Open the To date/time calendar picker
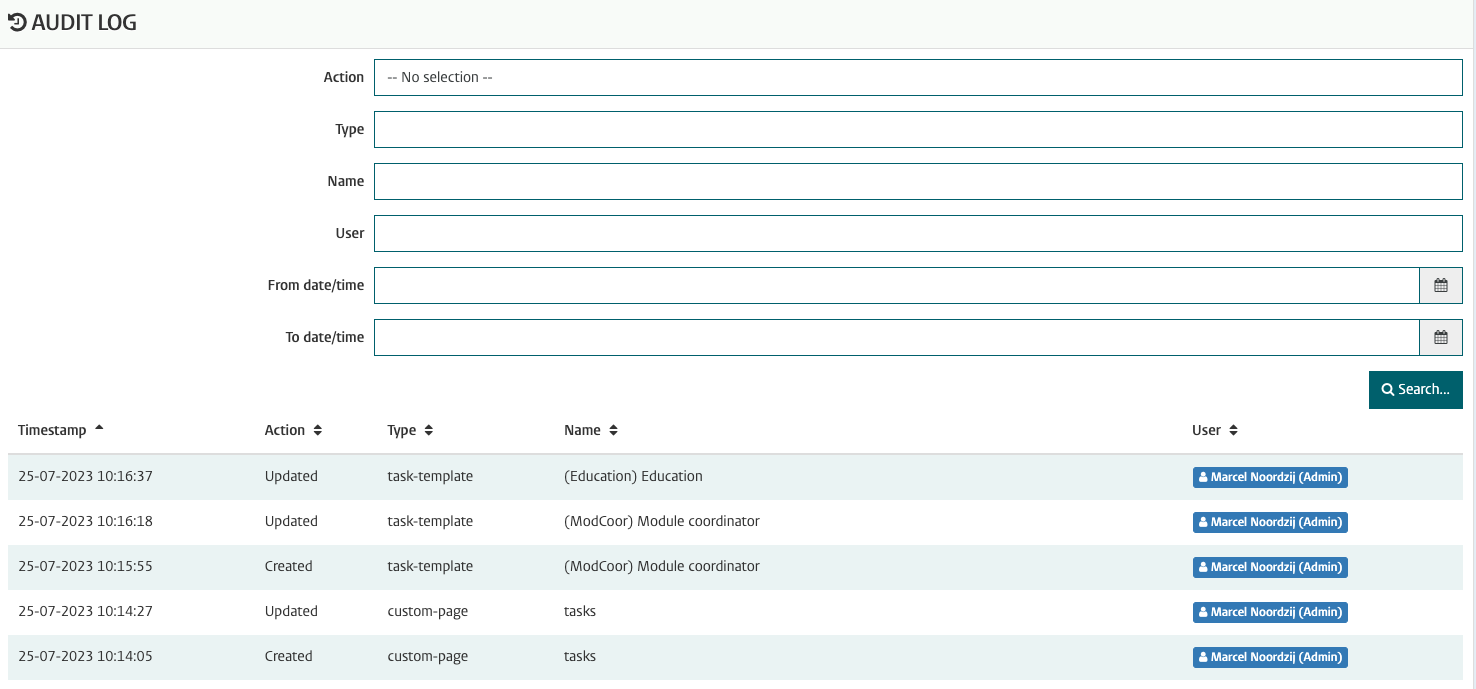The image size is (1476, 689). [1441, 337]
